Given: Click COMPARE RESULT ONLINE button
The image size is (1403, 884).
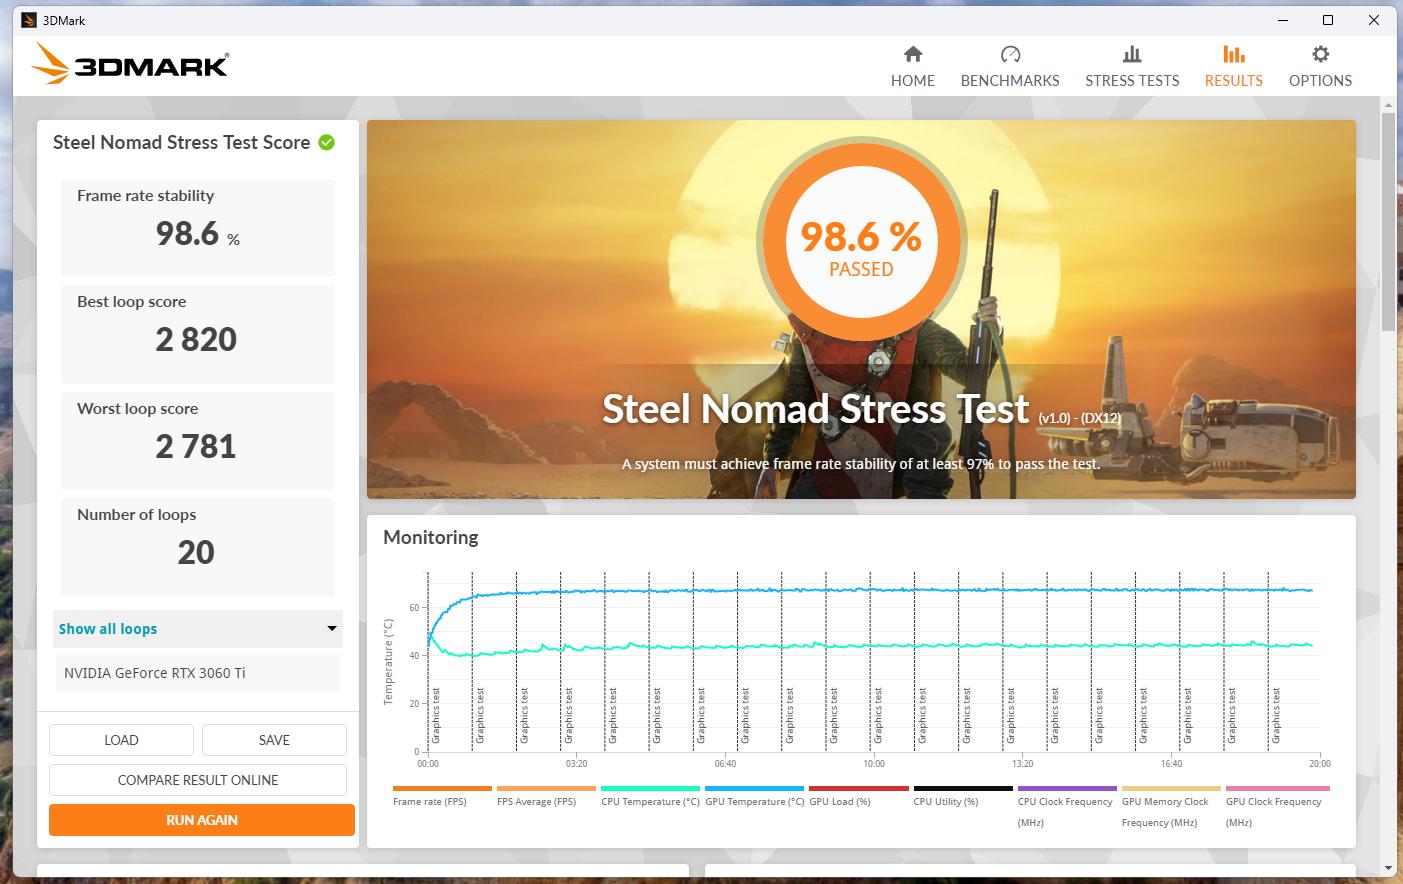Looking at the screenshot, I should pos(198,780).
